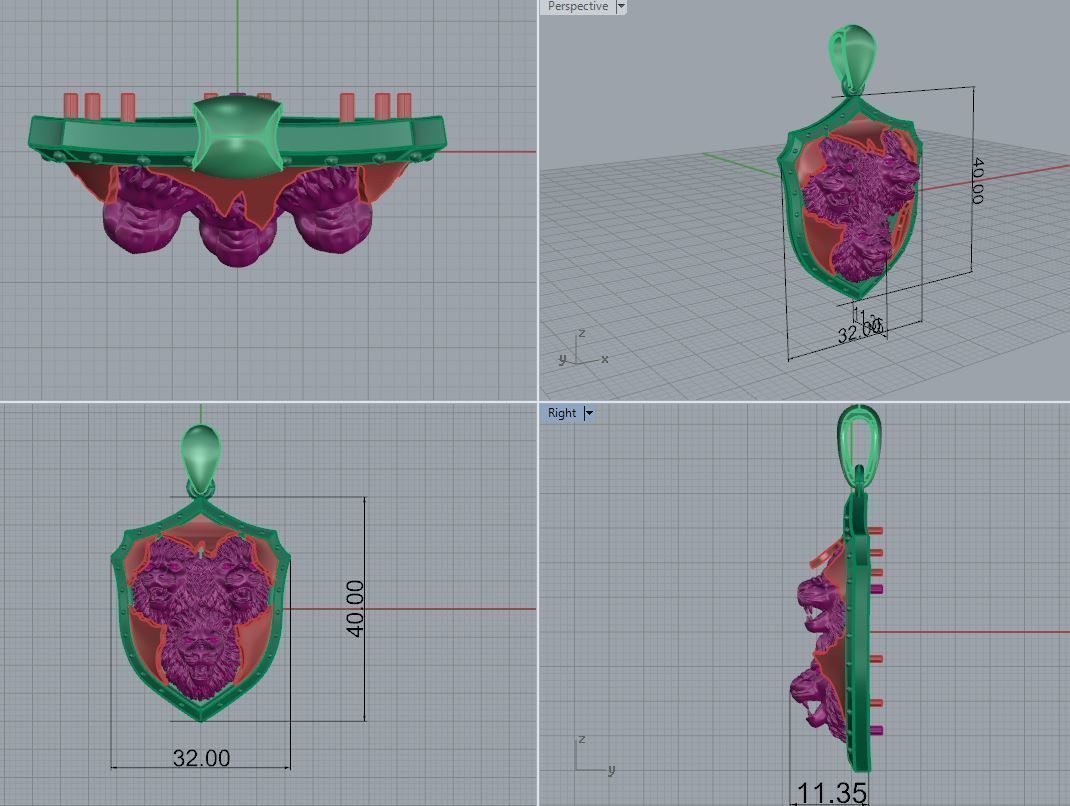Select the 11.35 depth dimension in Right view

pos(831,793)
